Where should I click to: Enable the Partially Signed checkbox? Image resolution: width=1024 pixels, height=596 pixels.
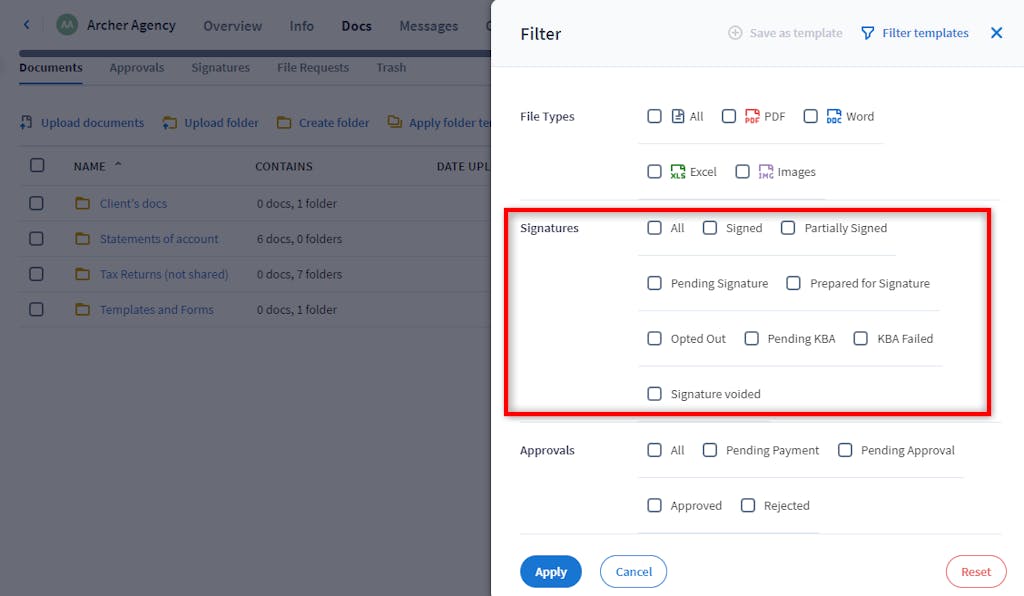[x=788, y=228]
